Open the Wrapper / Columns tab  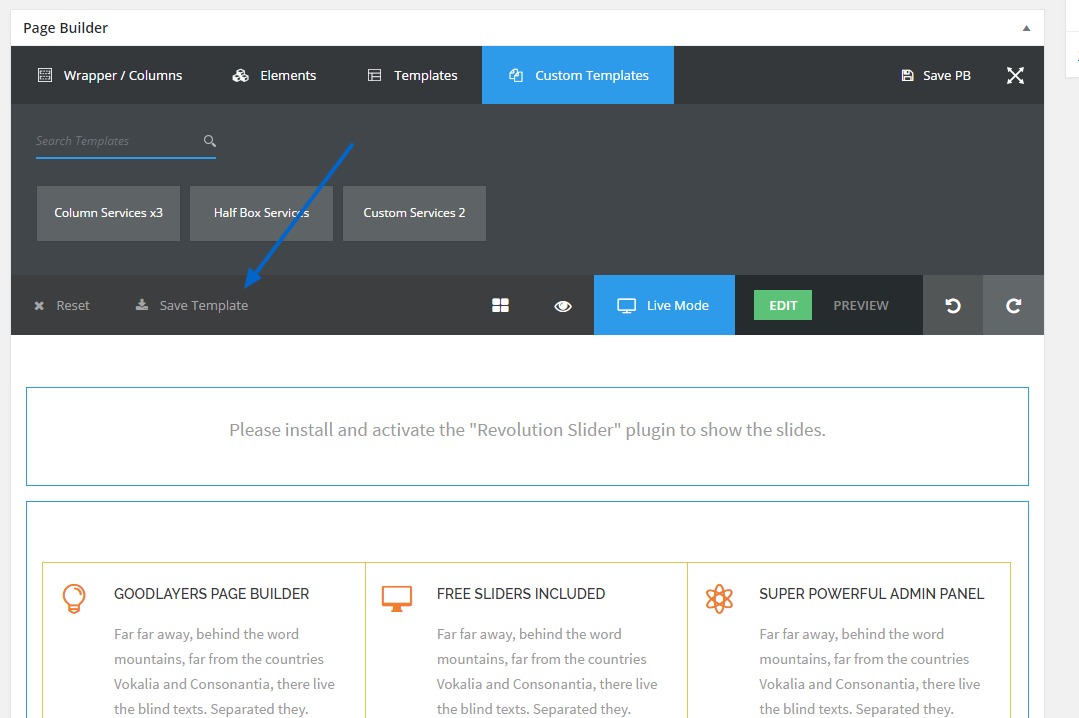tap(110, 76)
